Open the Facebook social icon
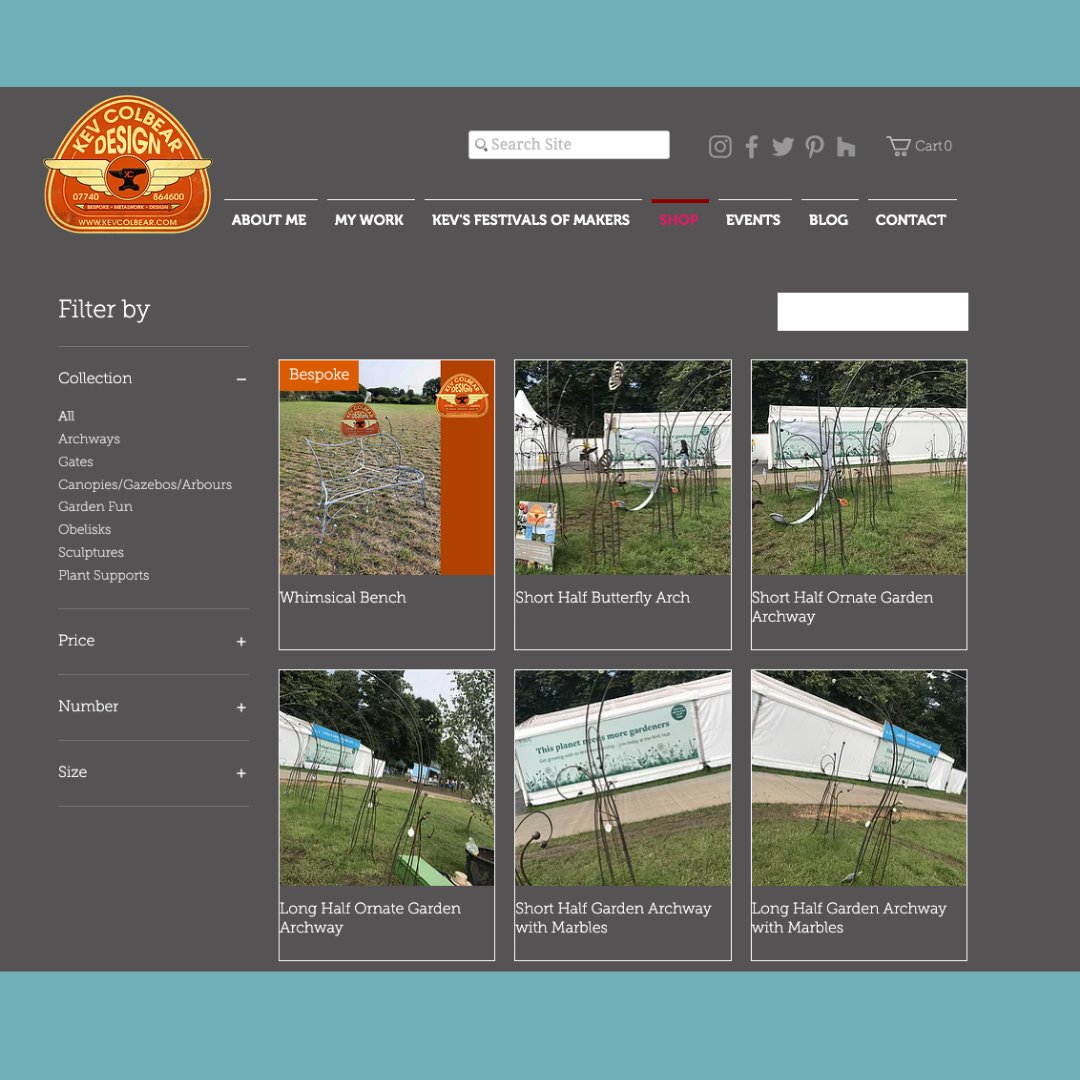This screenshot has height=1080, width=1080. coord(751,146)
